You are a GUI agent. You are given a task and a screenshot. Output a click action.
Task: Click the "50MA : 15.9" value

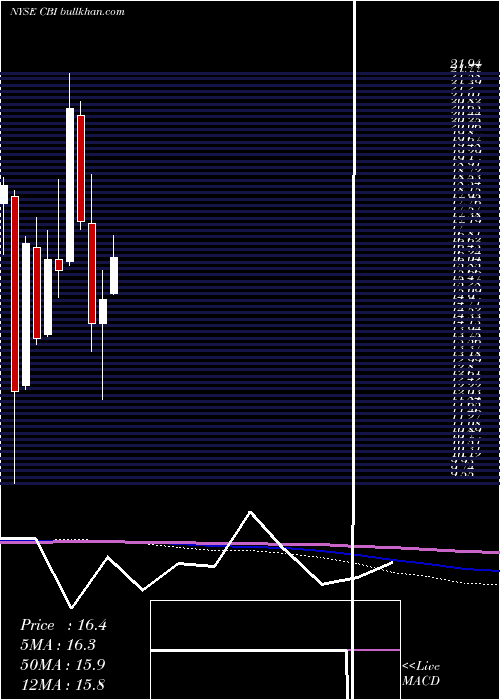click(63, 665)
